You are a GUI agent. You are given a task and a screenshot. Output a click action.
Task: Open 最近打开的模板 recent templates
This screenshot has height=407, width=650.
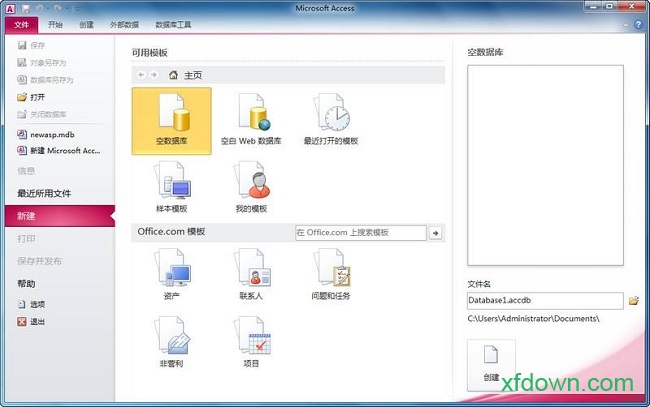tap(331, 121)
